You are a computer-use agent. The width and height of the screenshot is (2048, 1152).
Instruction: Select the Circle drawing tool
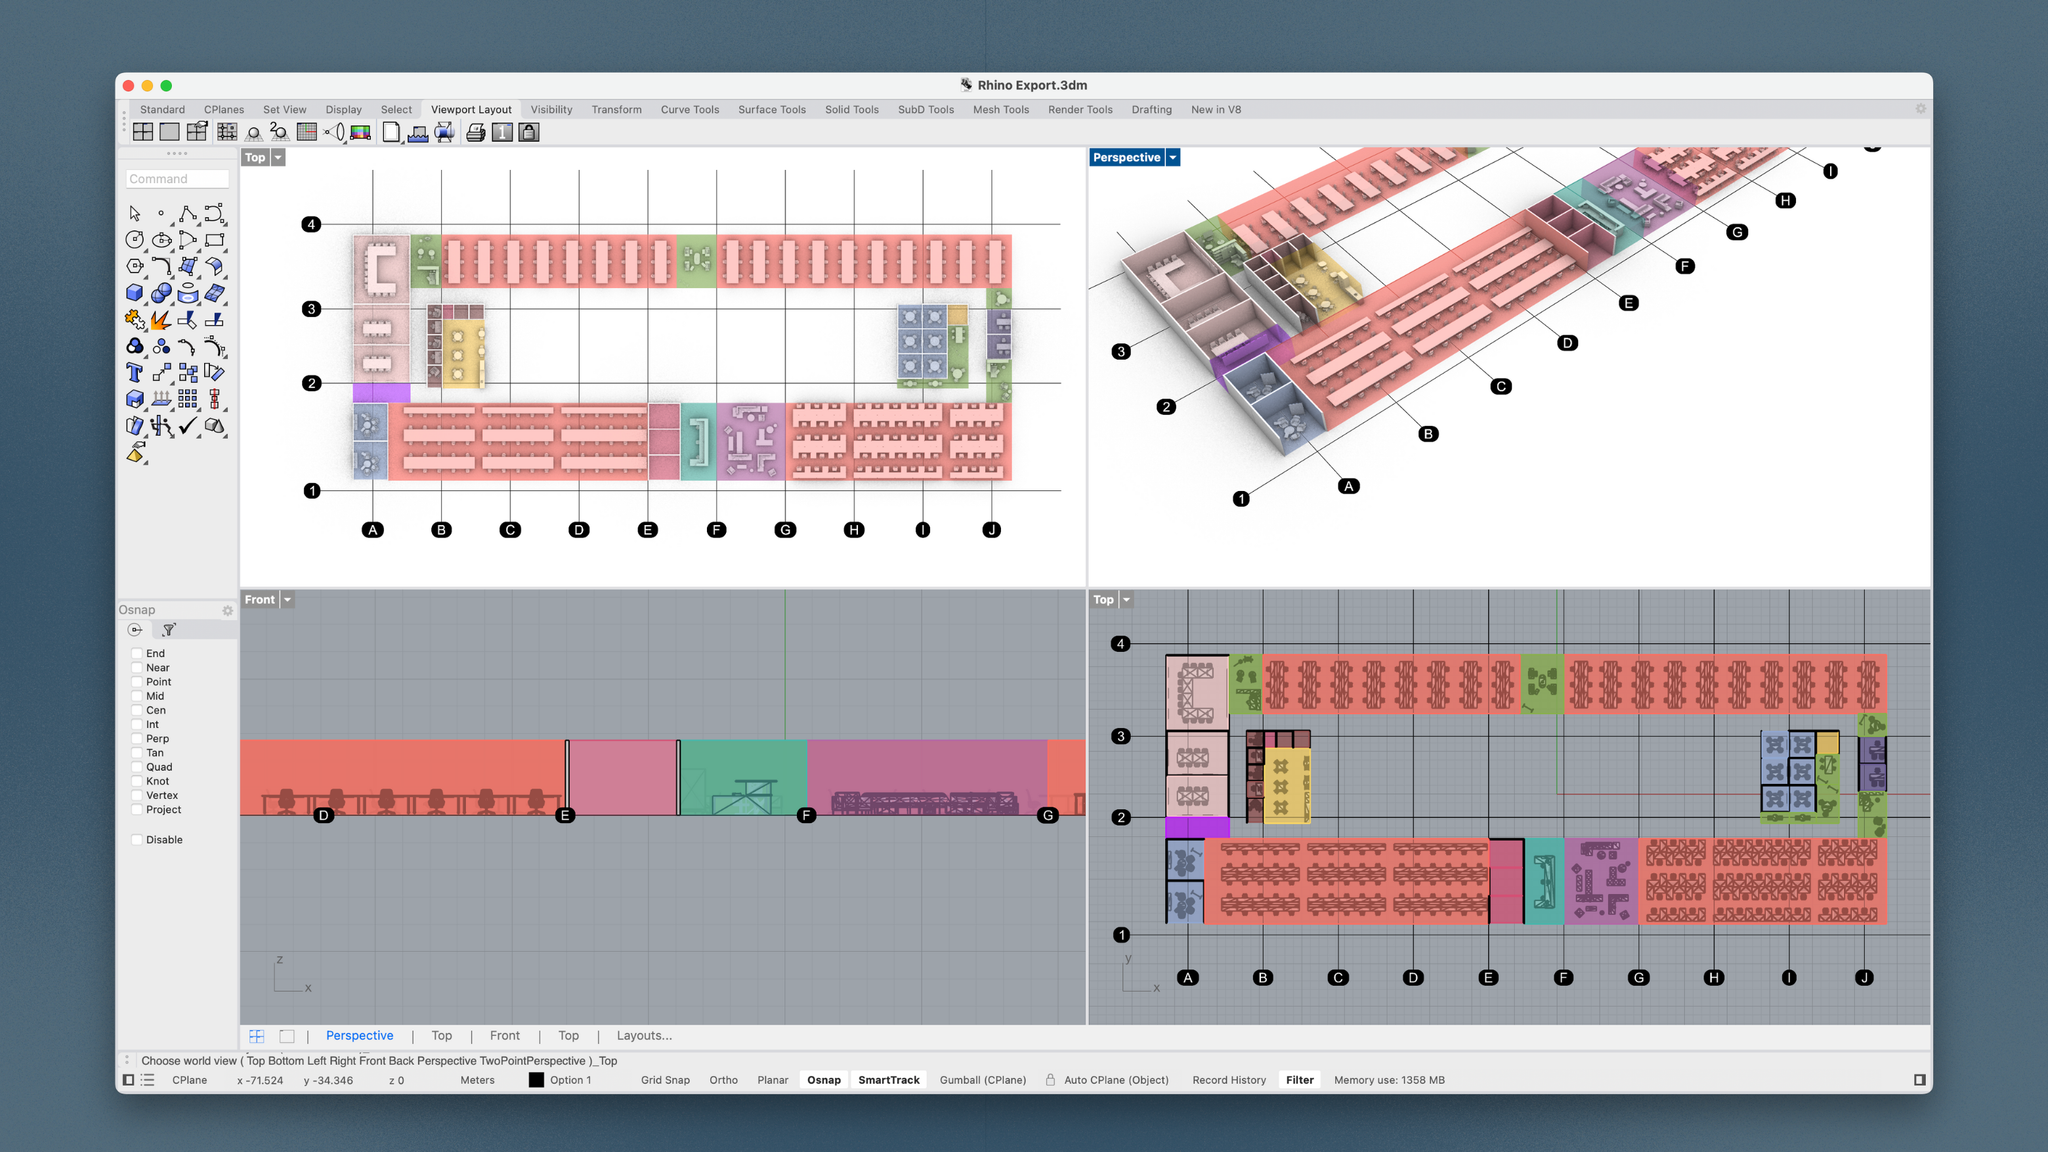coord(135,240)
